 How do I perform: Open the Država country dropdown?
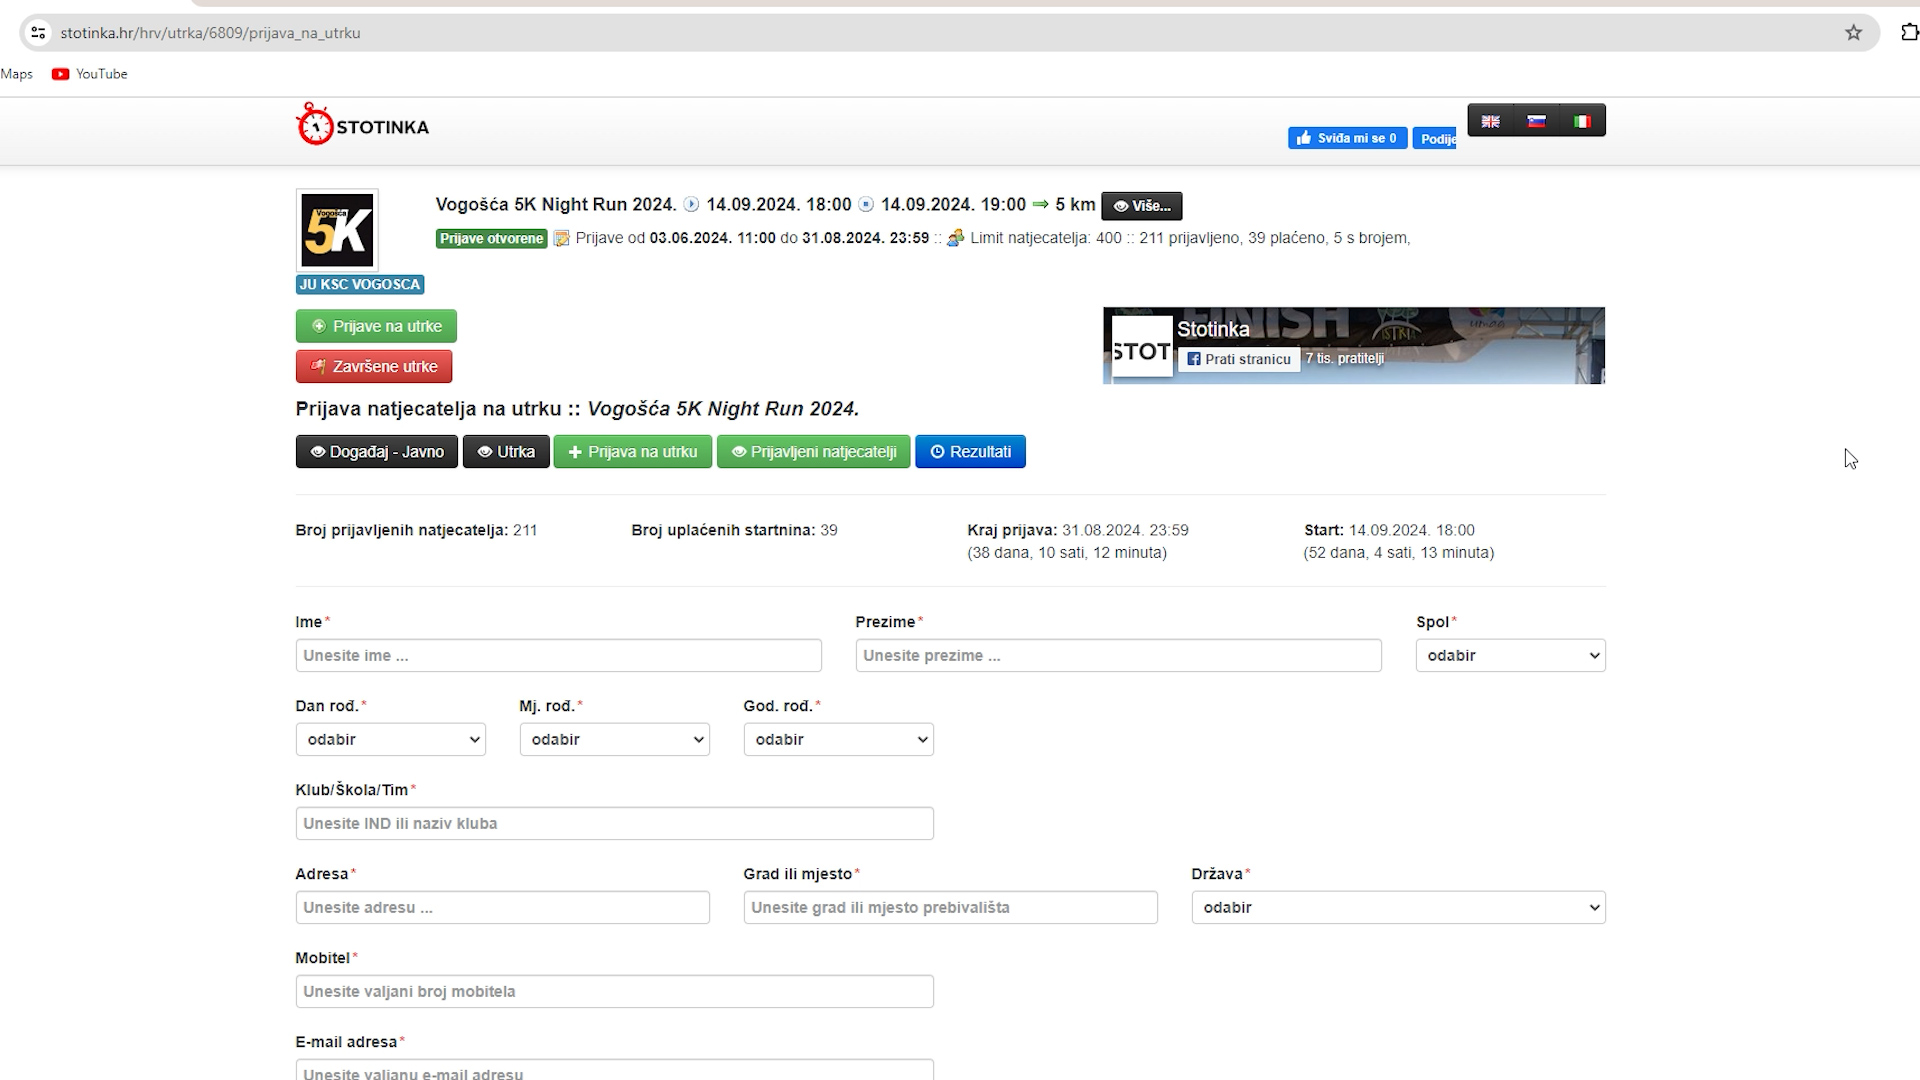click(1397, 908)
